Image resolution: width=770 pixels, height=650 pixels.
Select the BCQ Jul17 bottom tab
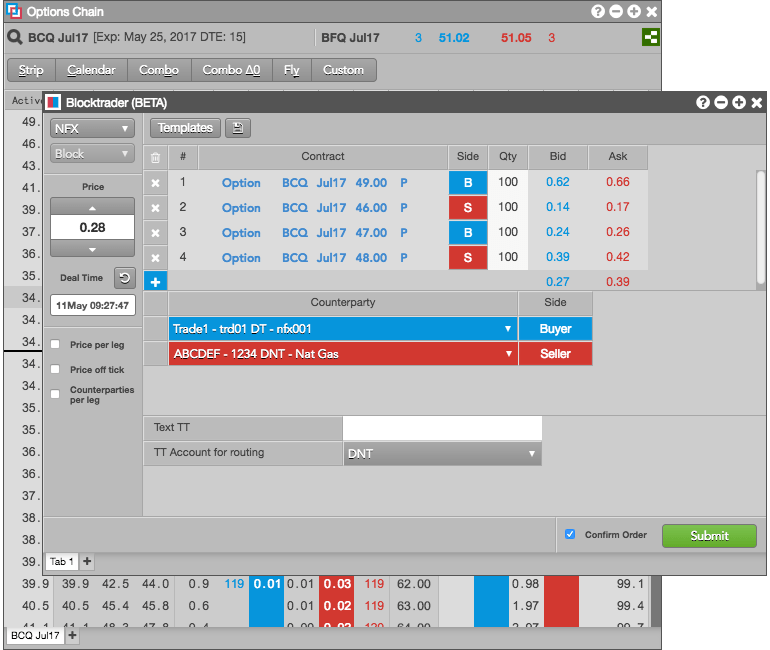[x=35, y=636]
